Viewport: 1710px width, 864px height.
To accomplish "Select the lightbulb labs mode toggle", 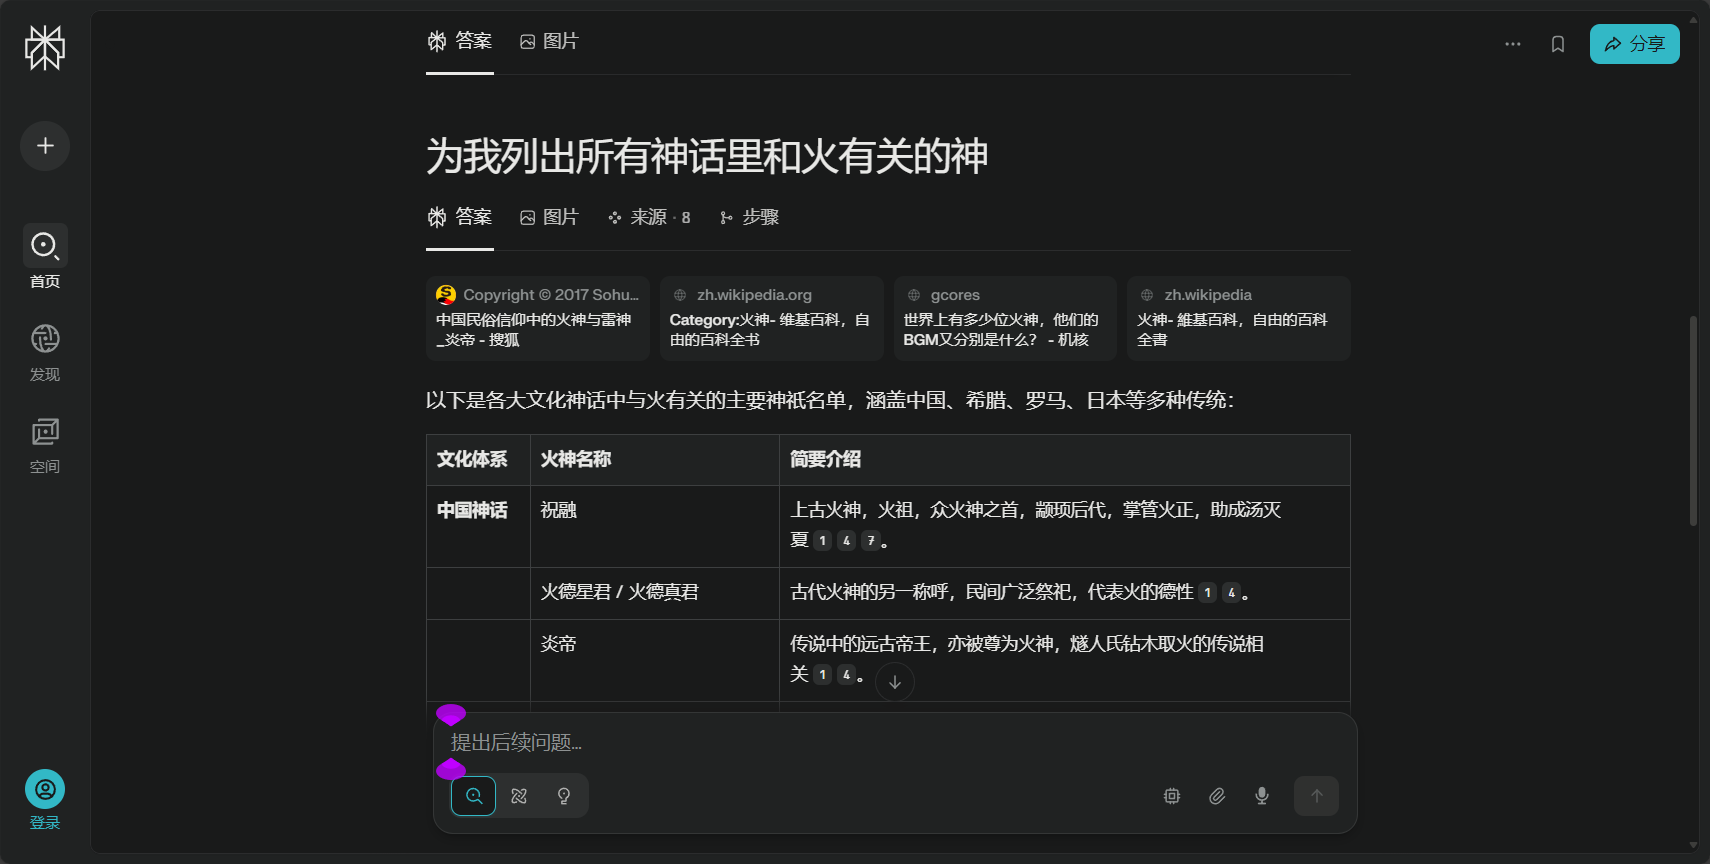I will (x=564, y=796).
